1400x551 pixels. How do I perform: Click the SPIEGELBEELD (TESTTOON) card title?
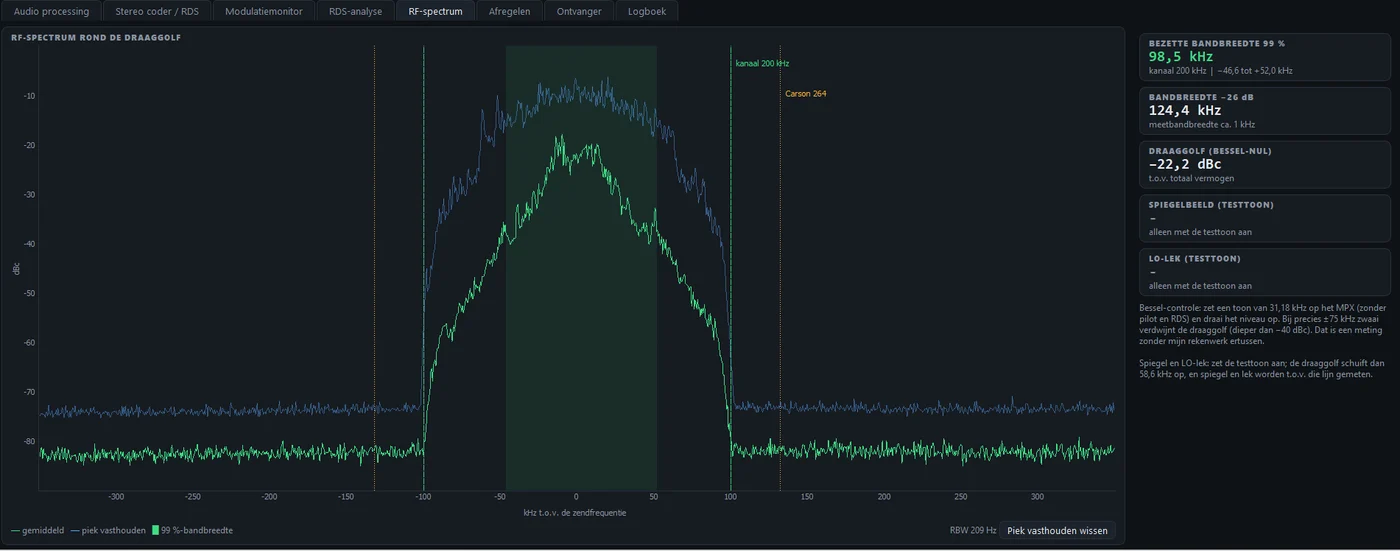pos(1211,205)
